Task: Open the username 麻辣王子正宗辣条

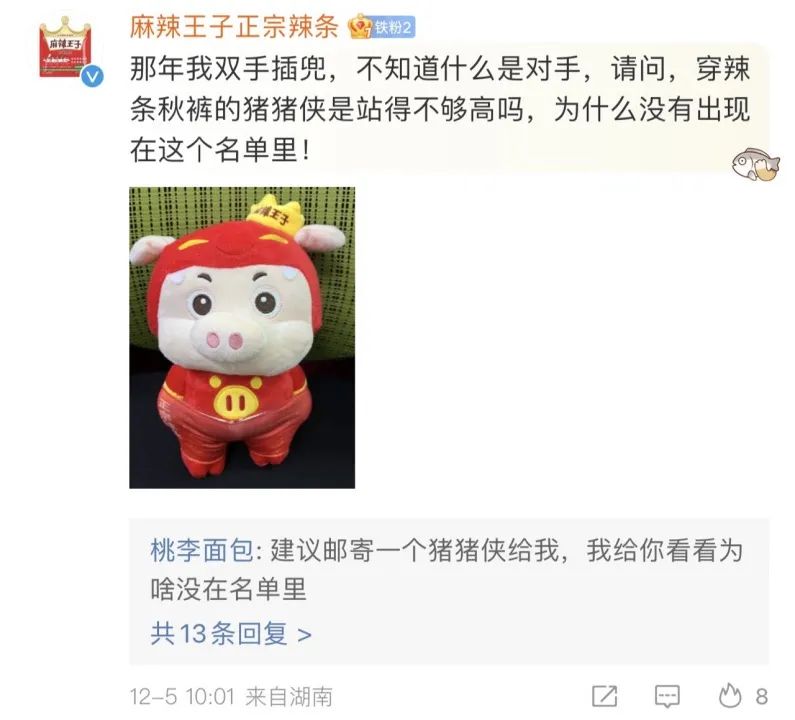Action: point(234,26)
